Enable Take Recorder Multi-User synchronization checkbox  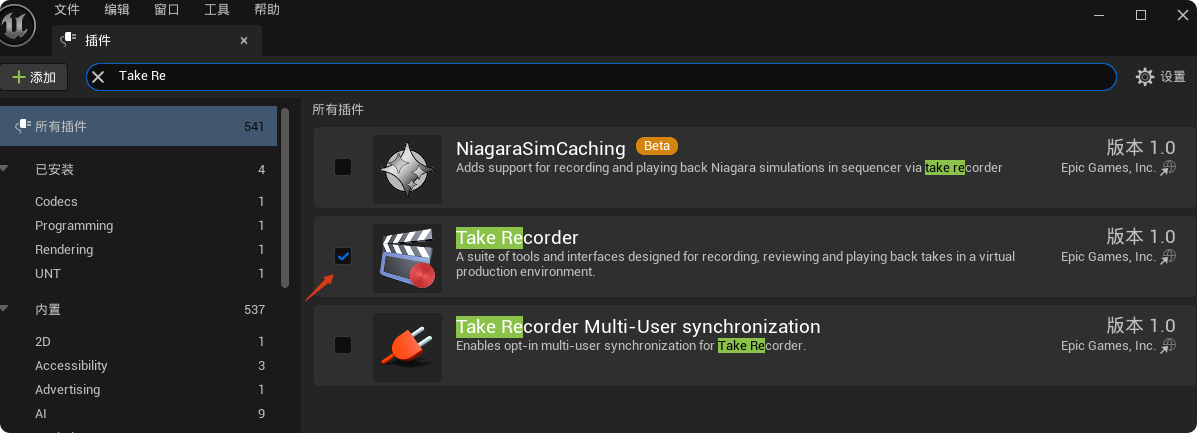(x=343, y=345)
